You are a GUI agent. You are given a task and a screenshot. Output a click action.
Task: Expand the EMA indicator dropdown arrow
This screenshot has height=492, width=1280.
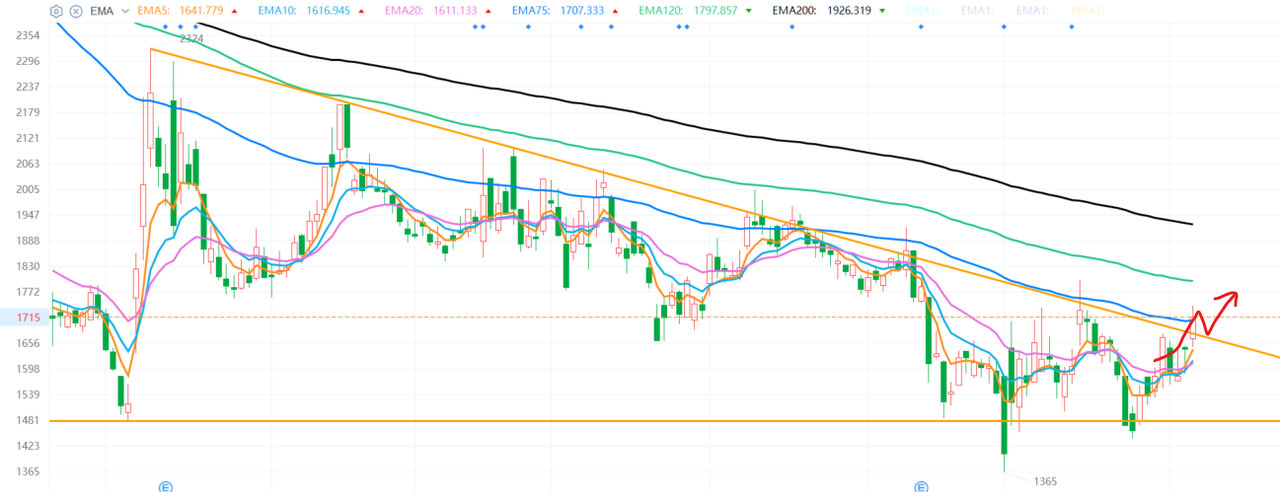tap(124, 11)
